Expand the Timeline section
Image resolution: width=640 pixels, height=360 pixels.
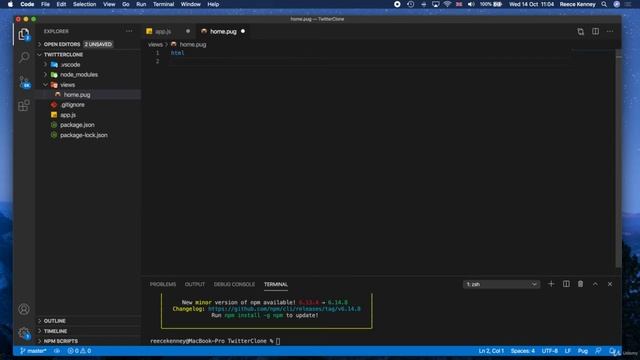(88, 331)
